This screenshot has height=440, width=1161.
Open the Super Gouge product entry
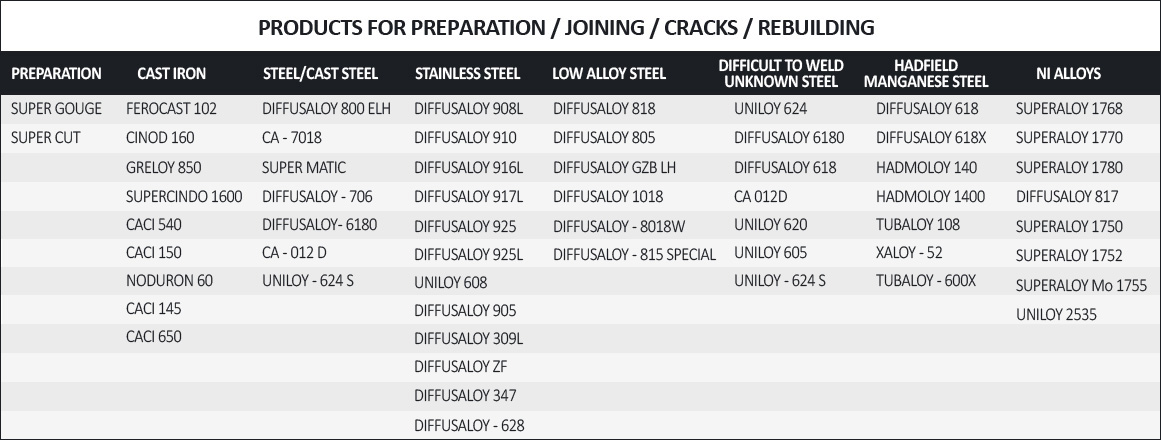57,108
